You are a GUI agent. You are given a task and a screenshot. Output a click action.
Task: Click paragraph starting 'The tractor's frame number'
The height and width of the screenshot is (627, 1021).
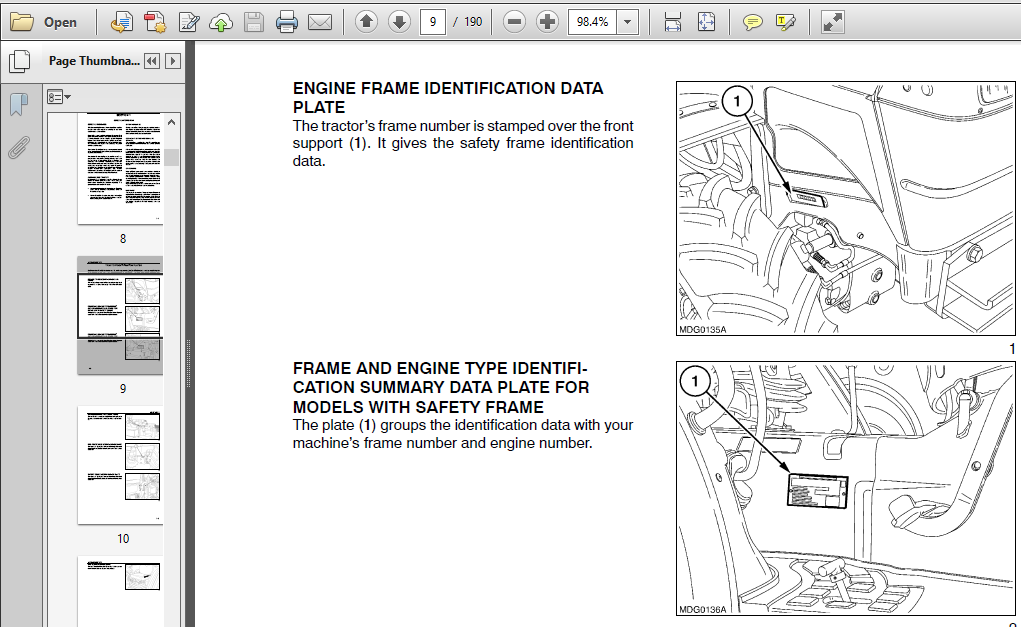[463, 143]
